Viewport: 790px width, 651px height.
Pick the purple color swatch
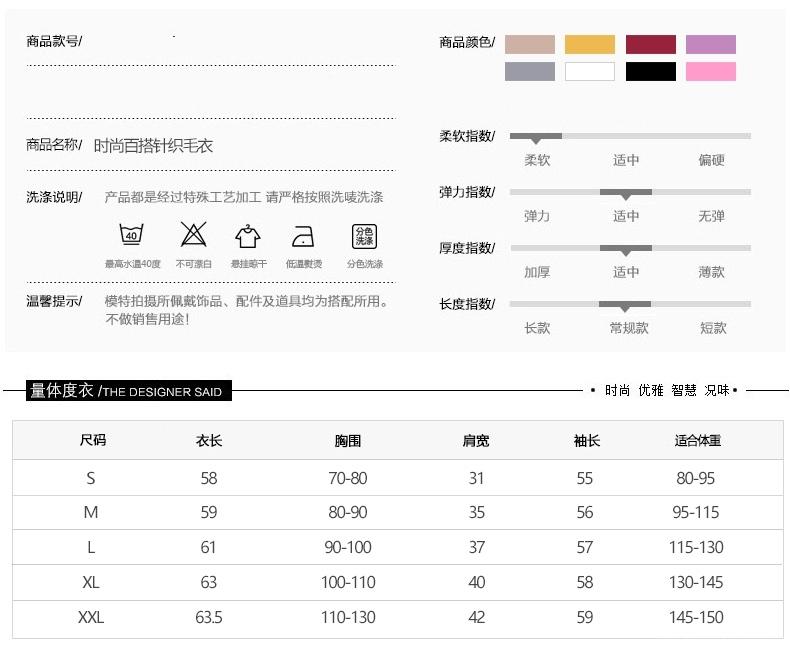(710, 44)
